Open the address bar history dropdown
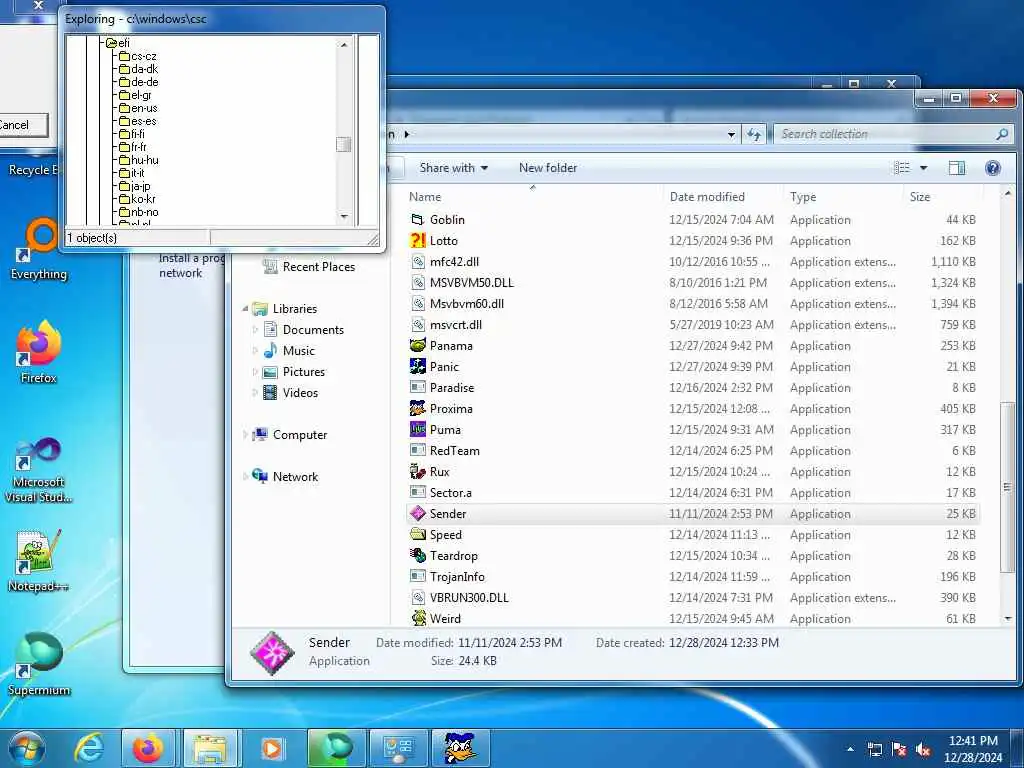The image size is (1024, 768). click(731, 135)
